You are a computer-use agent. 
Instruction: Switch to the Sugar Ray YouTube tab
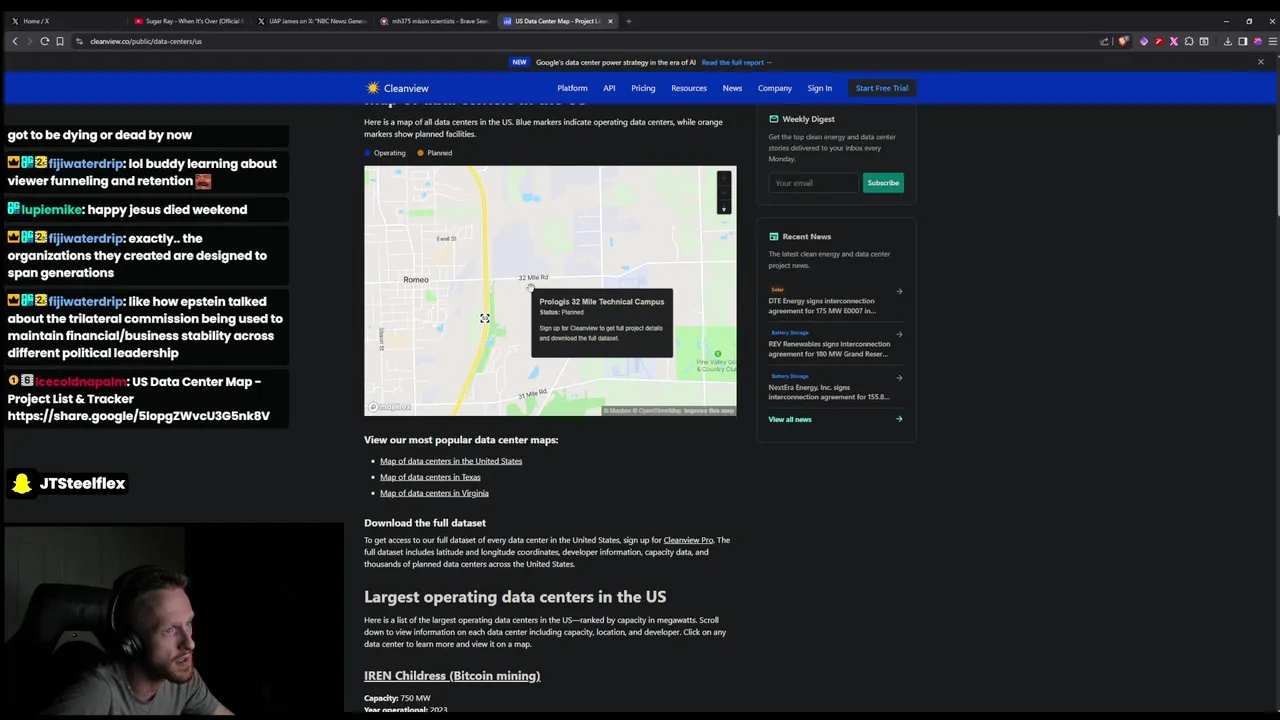coord(188,21)
